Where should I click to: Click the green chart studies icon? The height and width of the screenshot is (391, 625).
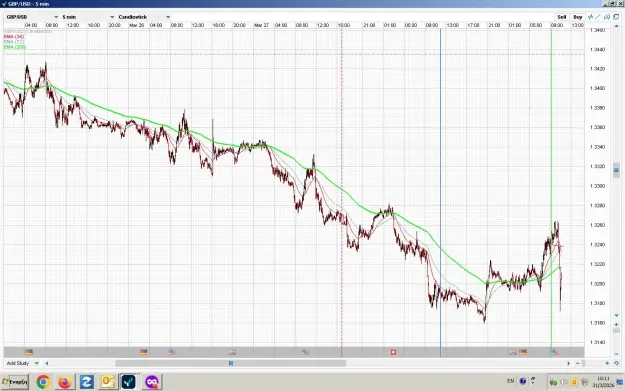tap(590, 17)
